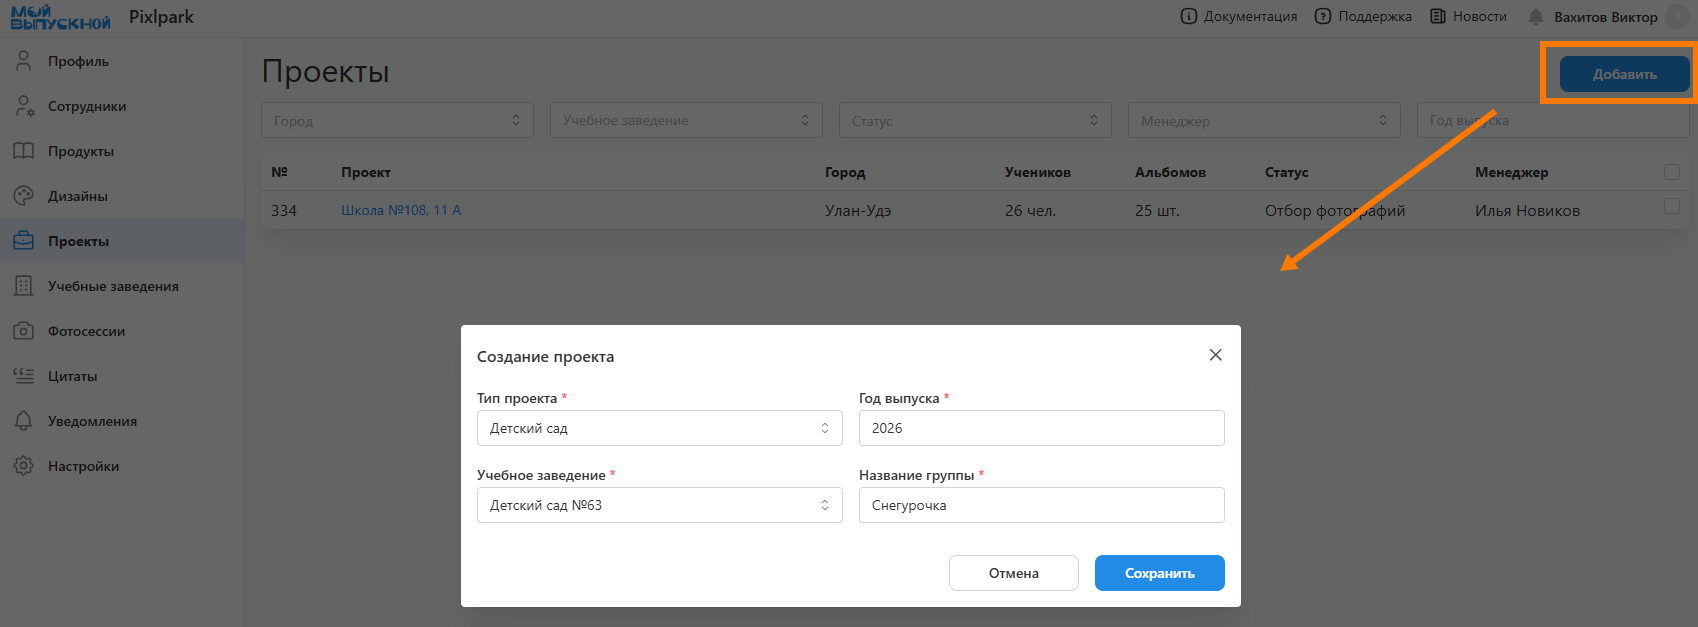Go to Уведомления in sidebar
This screenshot has width=1698, height=627.
tap(92, 421)
